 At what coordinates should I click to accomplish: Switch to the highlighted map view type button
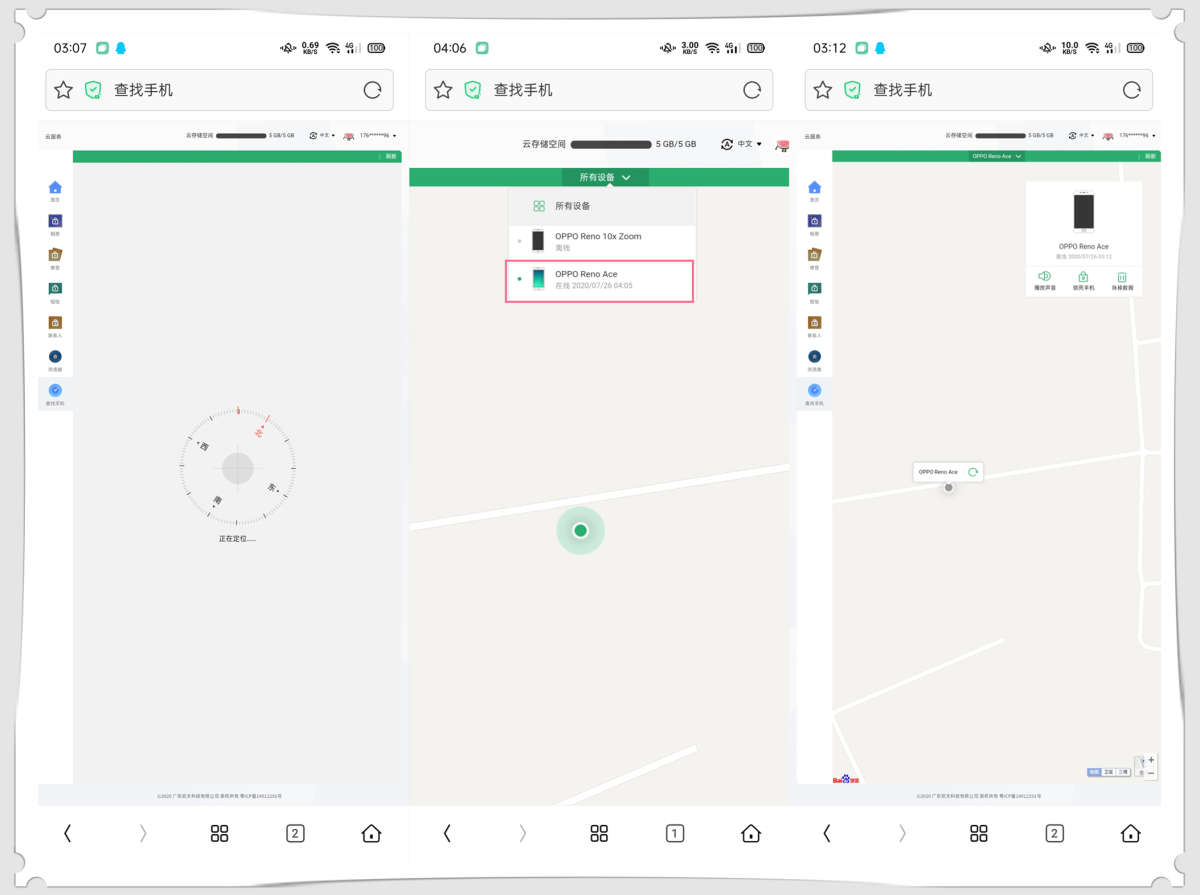1095,772
